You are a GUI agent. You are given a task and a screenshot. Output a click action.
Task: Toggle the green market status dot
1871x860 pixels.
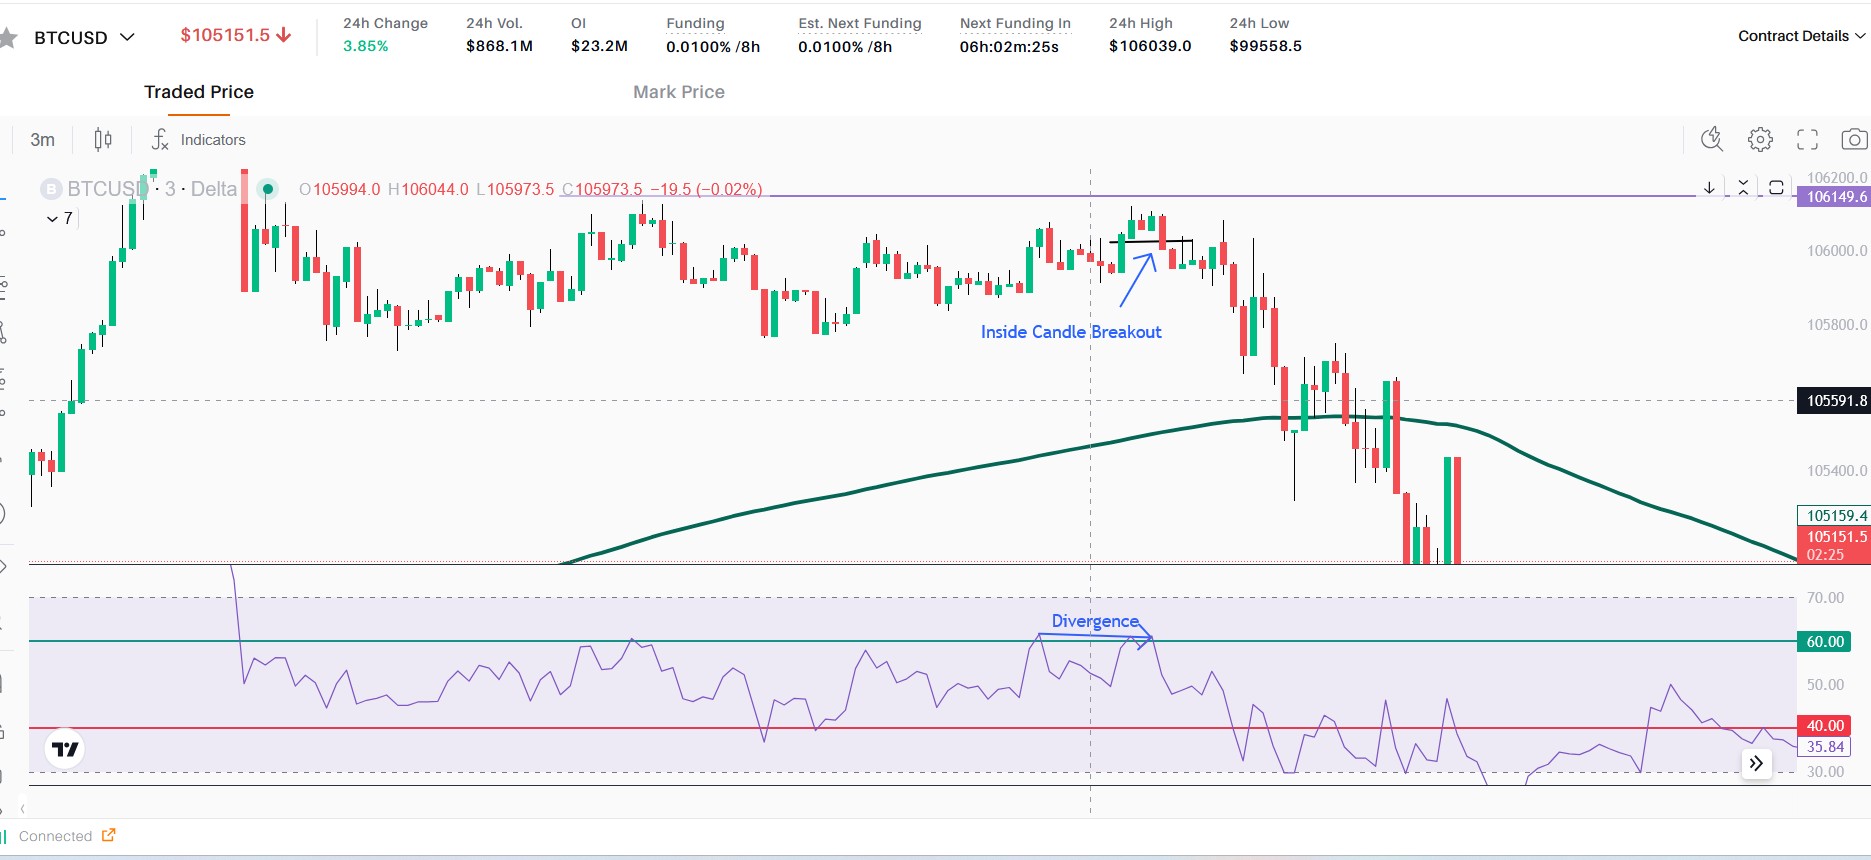click(267, 189)
